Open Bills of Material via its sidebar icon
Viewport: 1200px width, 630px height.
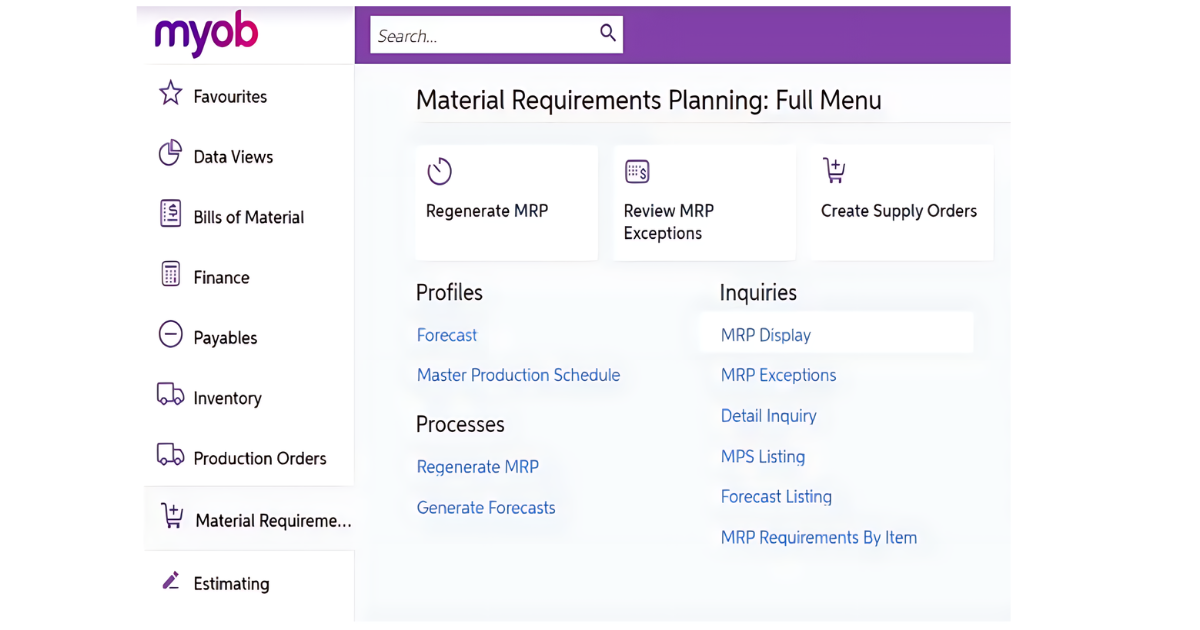170,216
